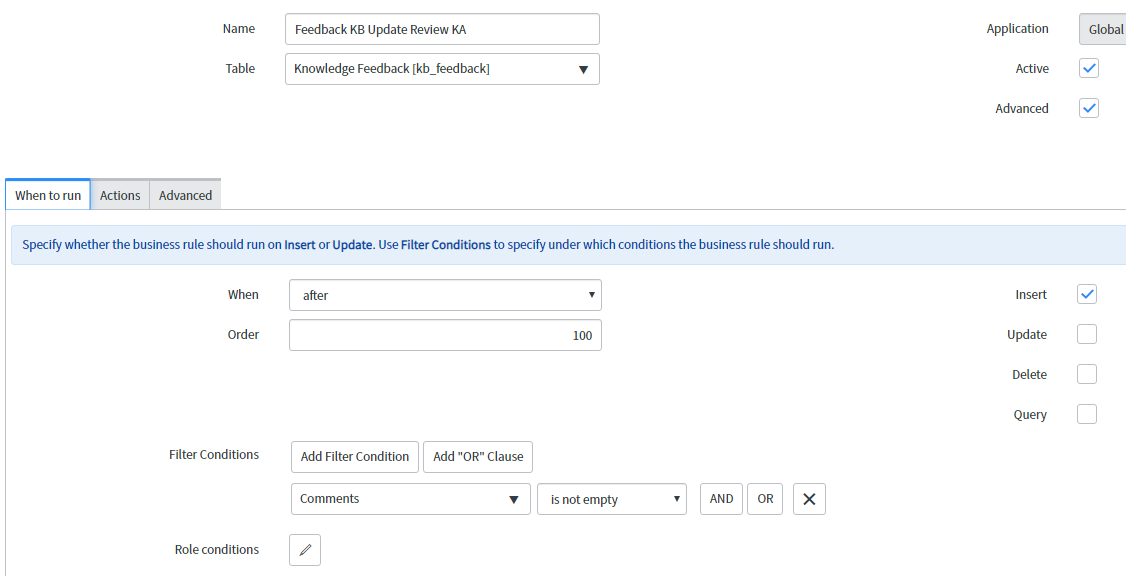Edit Role conditions with pencil icon

tap(304, 550)
